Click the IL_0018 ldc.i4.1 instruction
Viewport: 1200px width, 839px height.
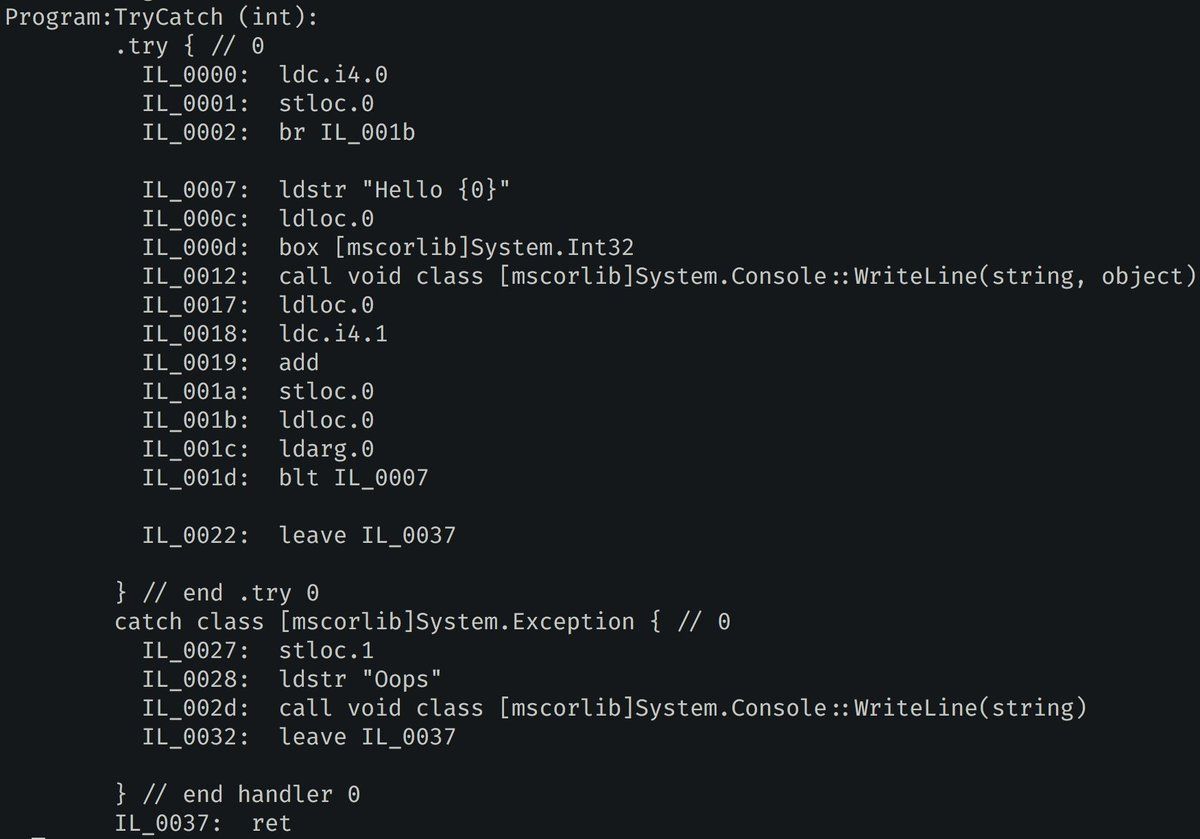[x=265, y=334]
